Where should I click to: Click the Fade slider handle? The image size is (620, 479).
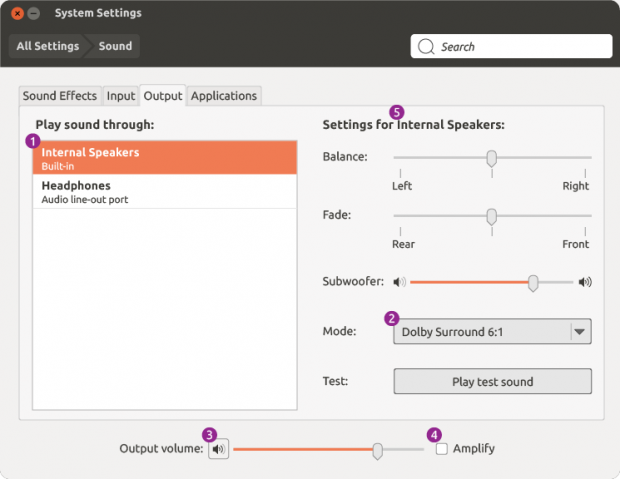click(491, 217)
